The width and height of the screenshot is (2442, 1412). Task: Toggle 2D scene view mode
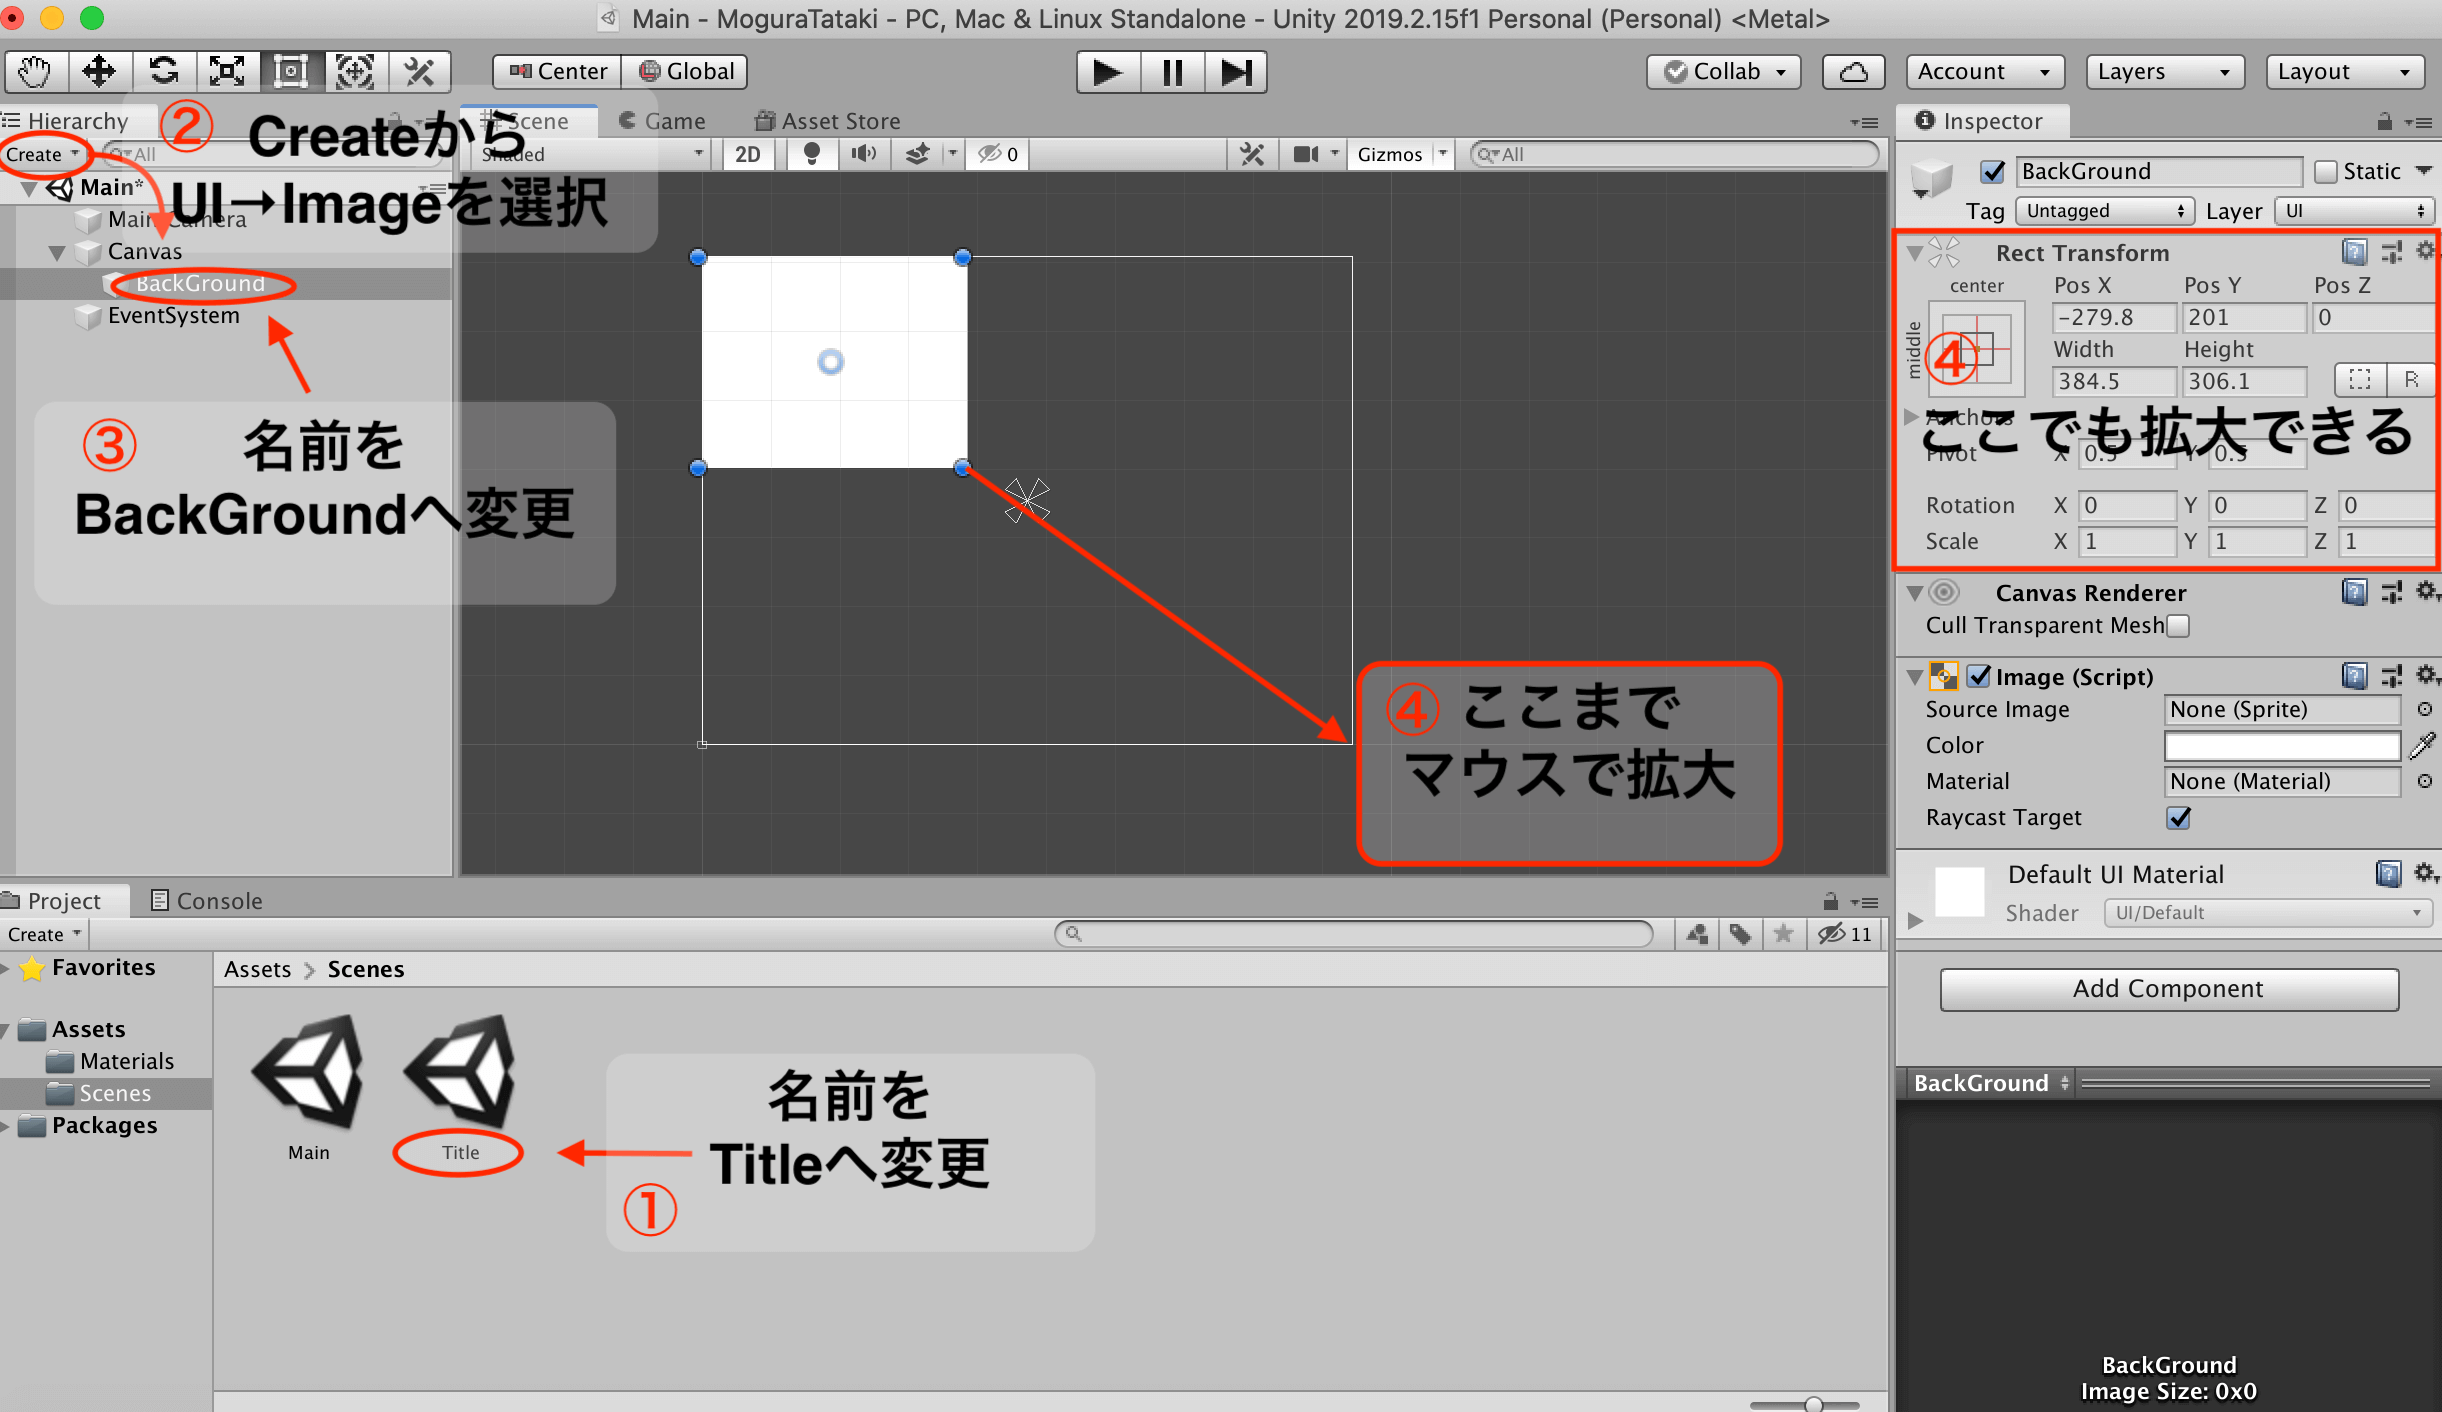(x=748, y=154)
